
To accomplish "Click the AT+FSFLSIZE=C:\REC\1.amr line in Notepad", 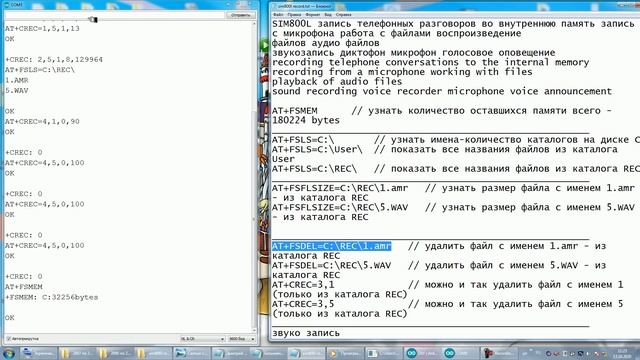I will (x=340, y=188).
